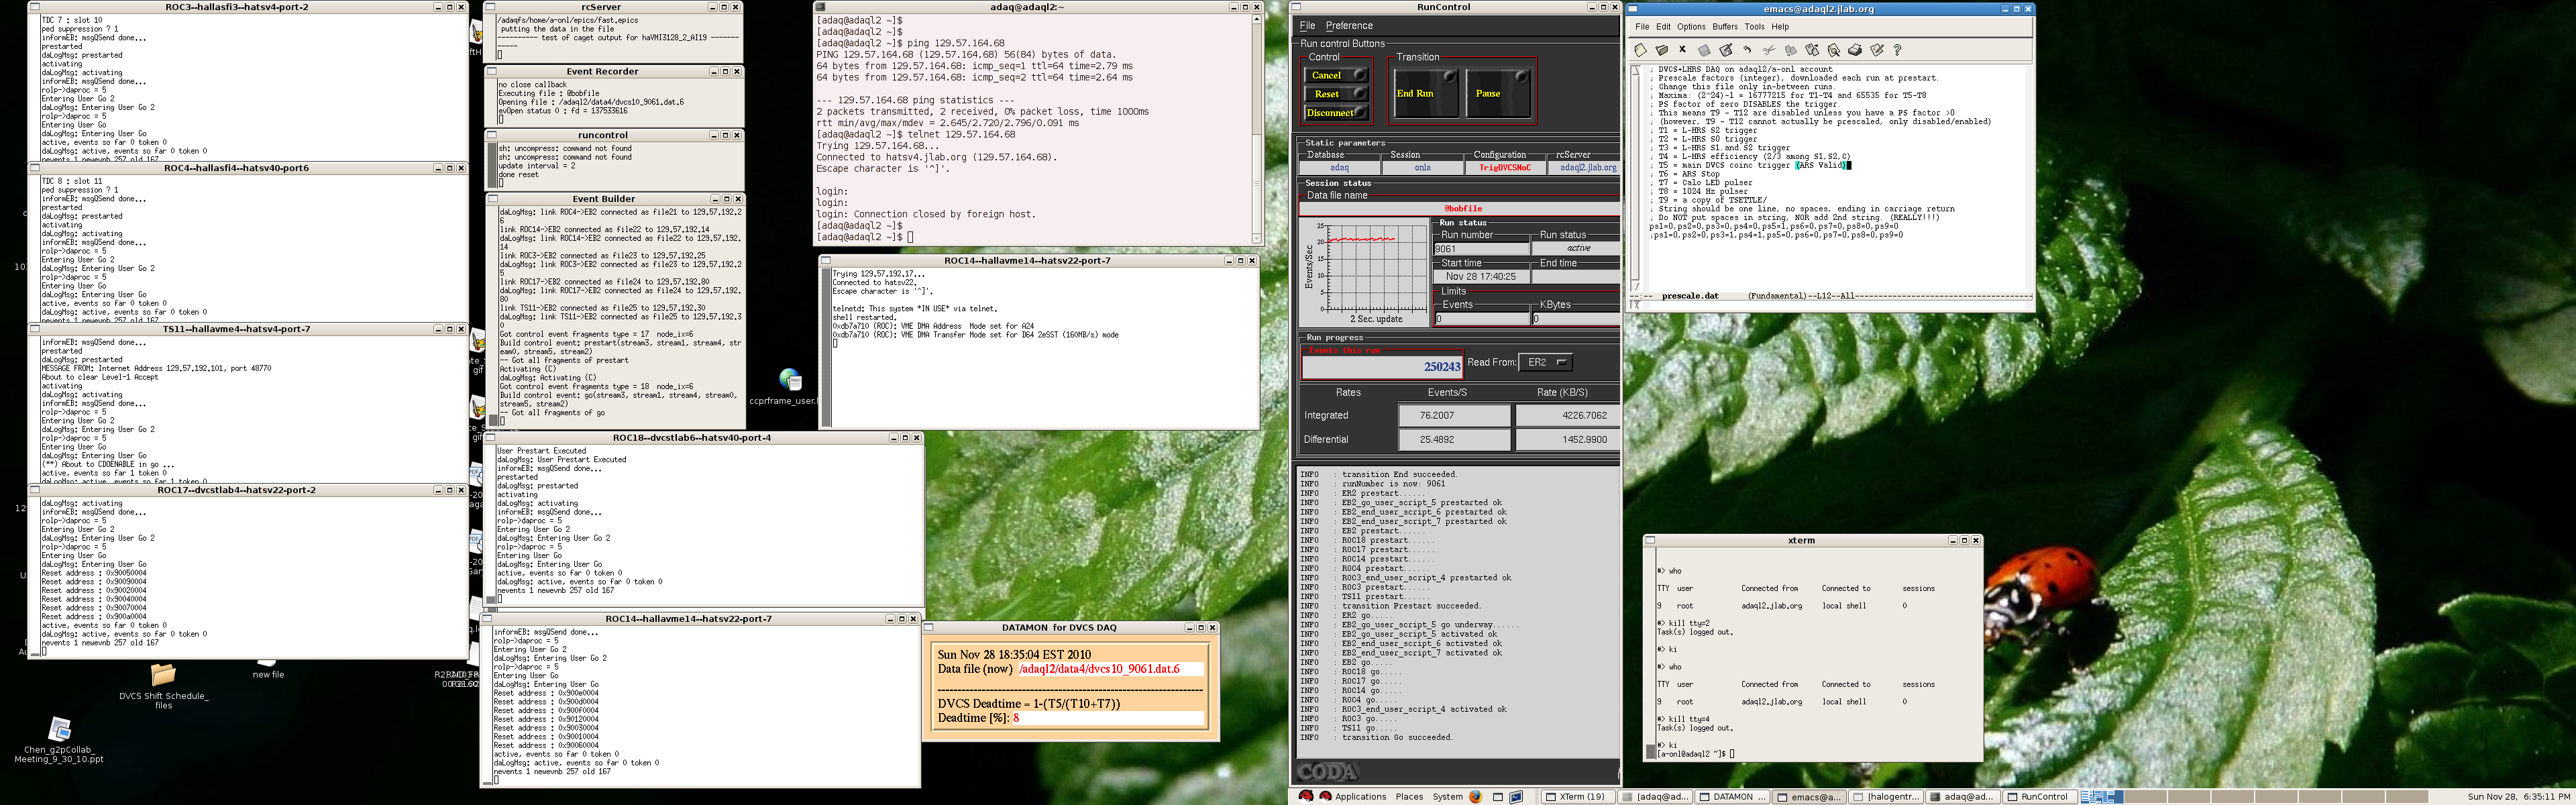Image resolution: width=2576 pixels, height=805 pixels.
Task: Click DATAMON data file path text
Action: point(1099,669)
